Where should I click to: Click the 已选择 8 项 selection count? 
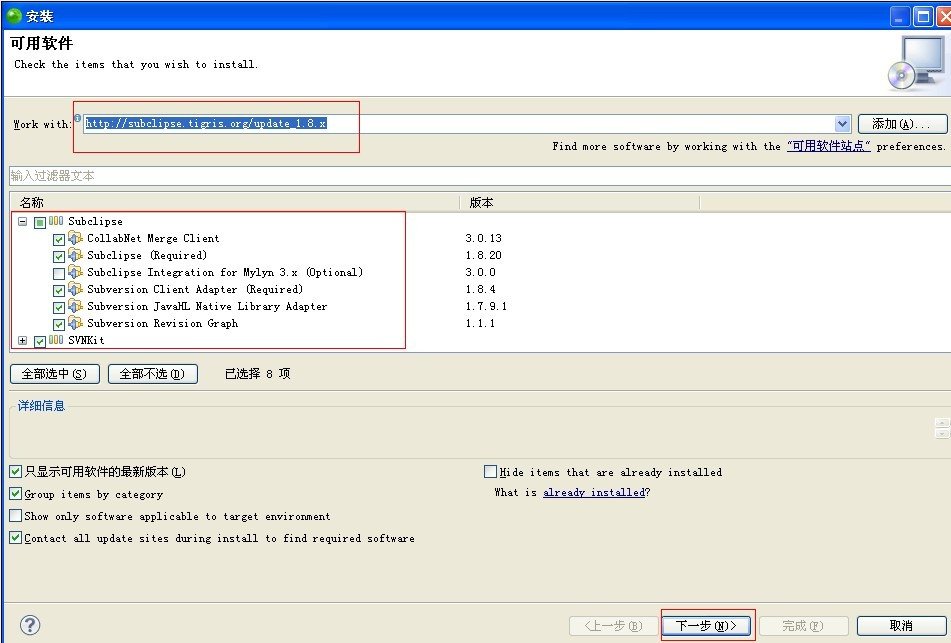tap(258, 374)
